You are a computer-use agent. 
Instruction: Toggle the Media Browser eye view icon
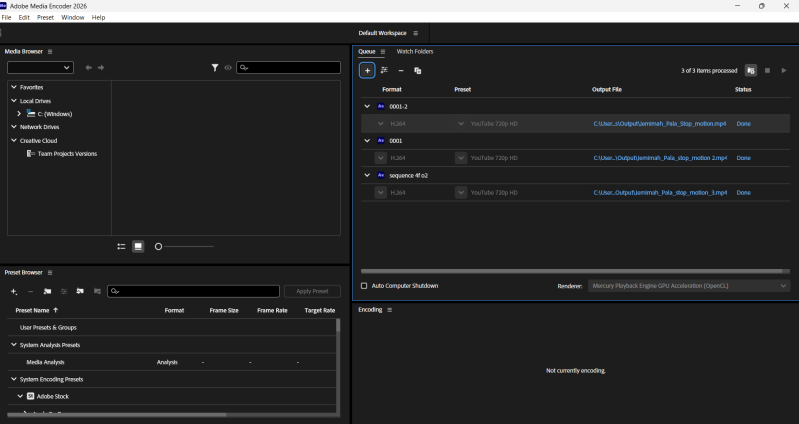(x=228, y=67)
